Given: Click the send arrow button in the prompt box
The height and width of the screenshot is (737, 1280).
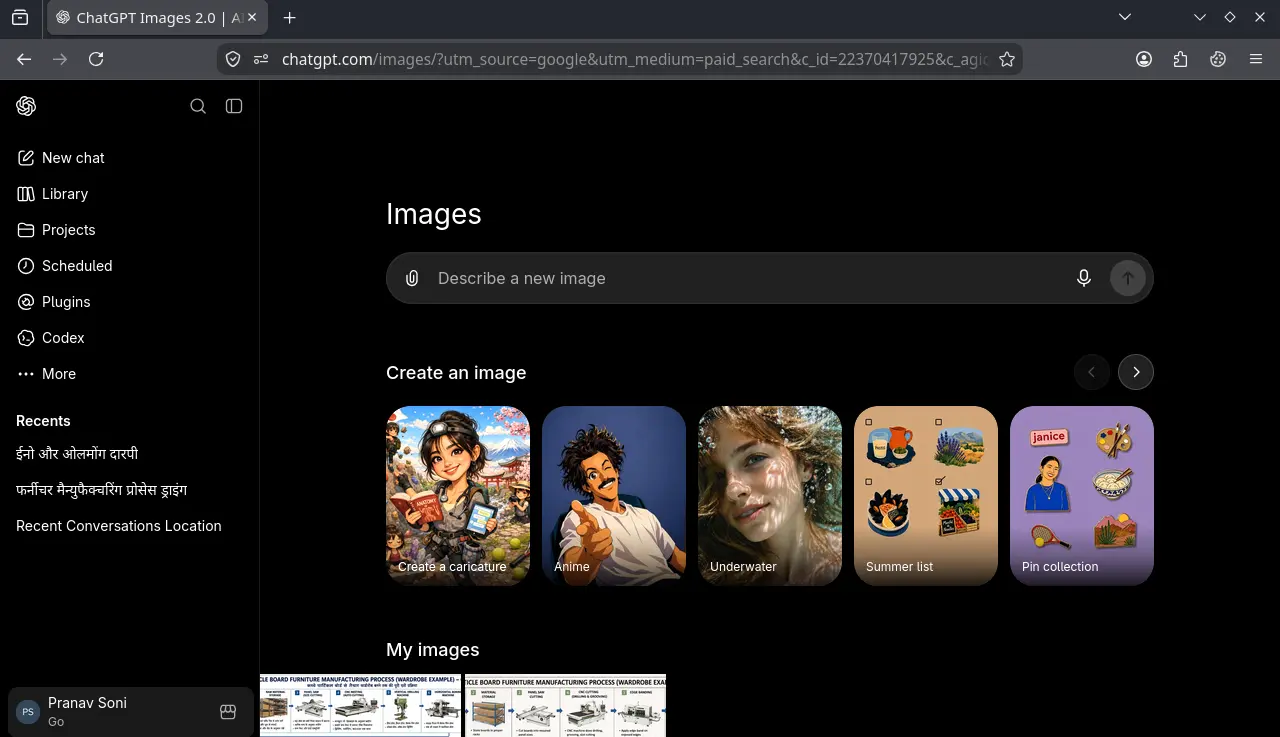Looking at the screenshot, I should pos(1128,278).
